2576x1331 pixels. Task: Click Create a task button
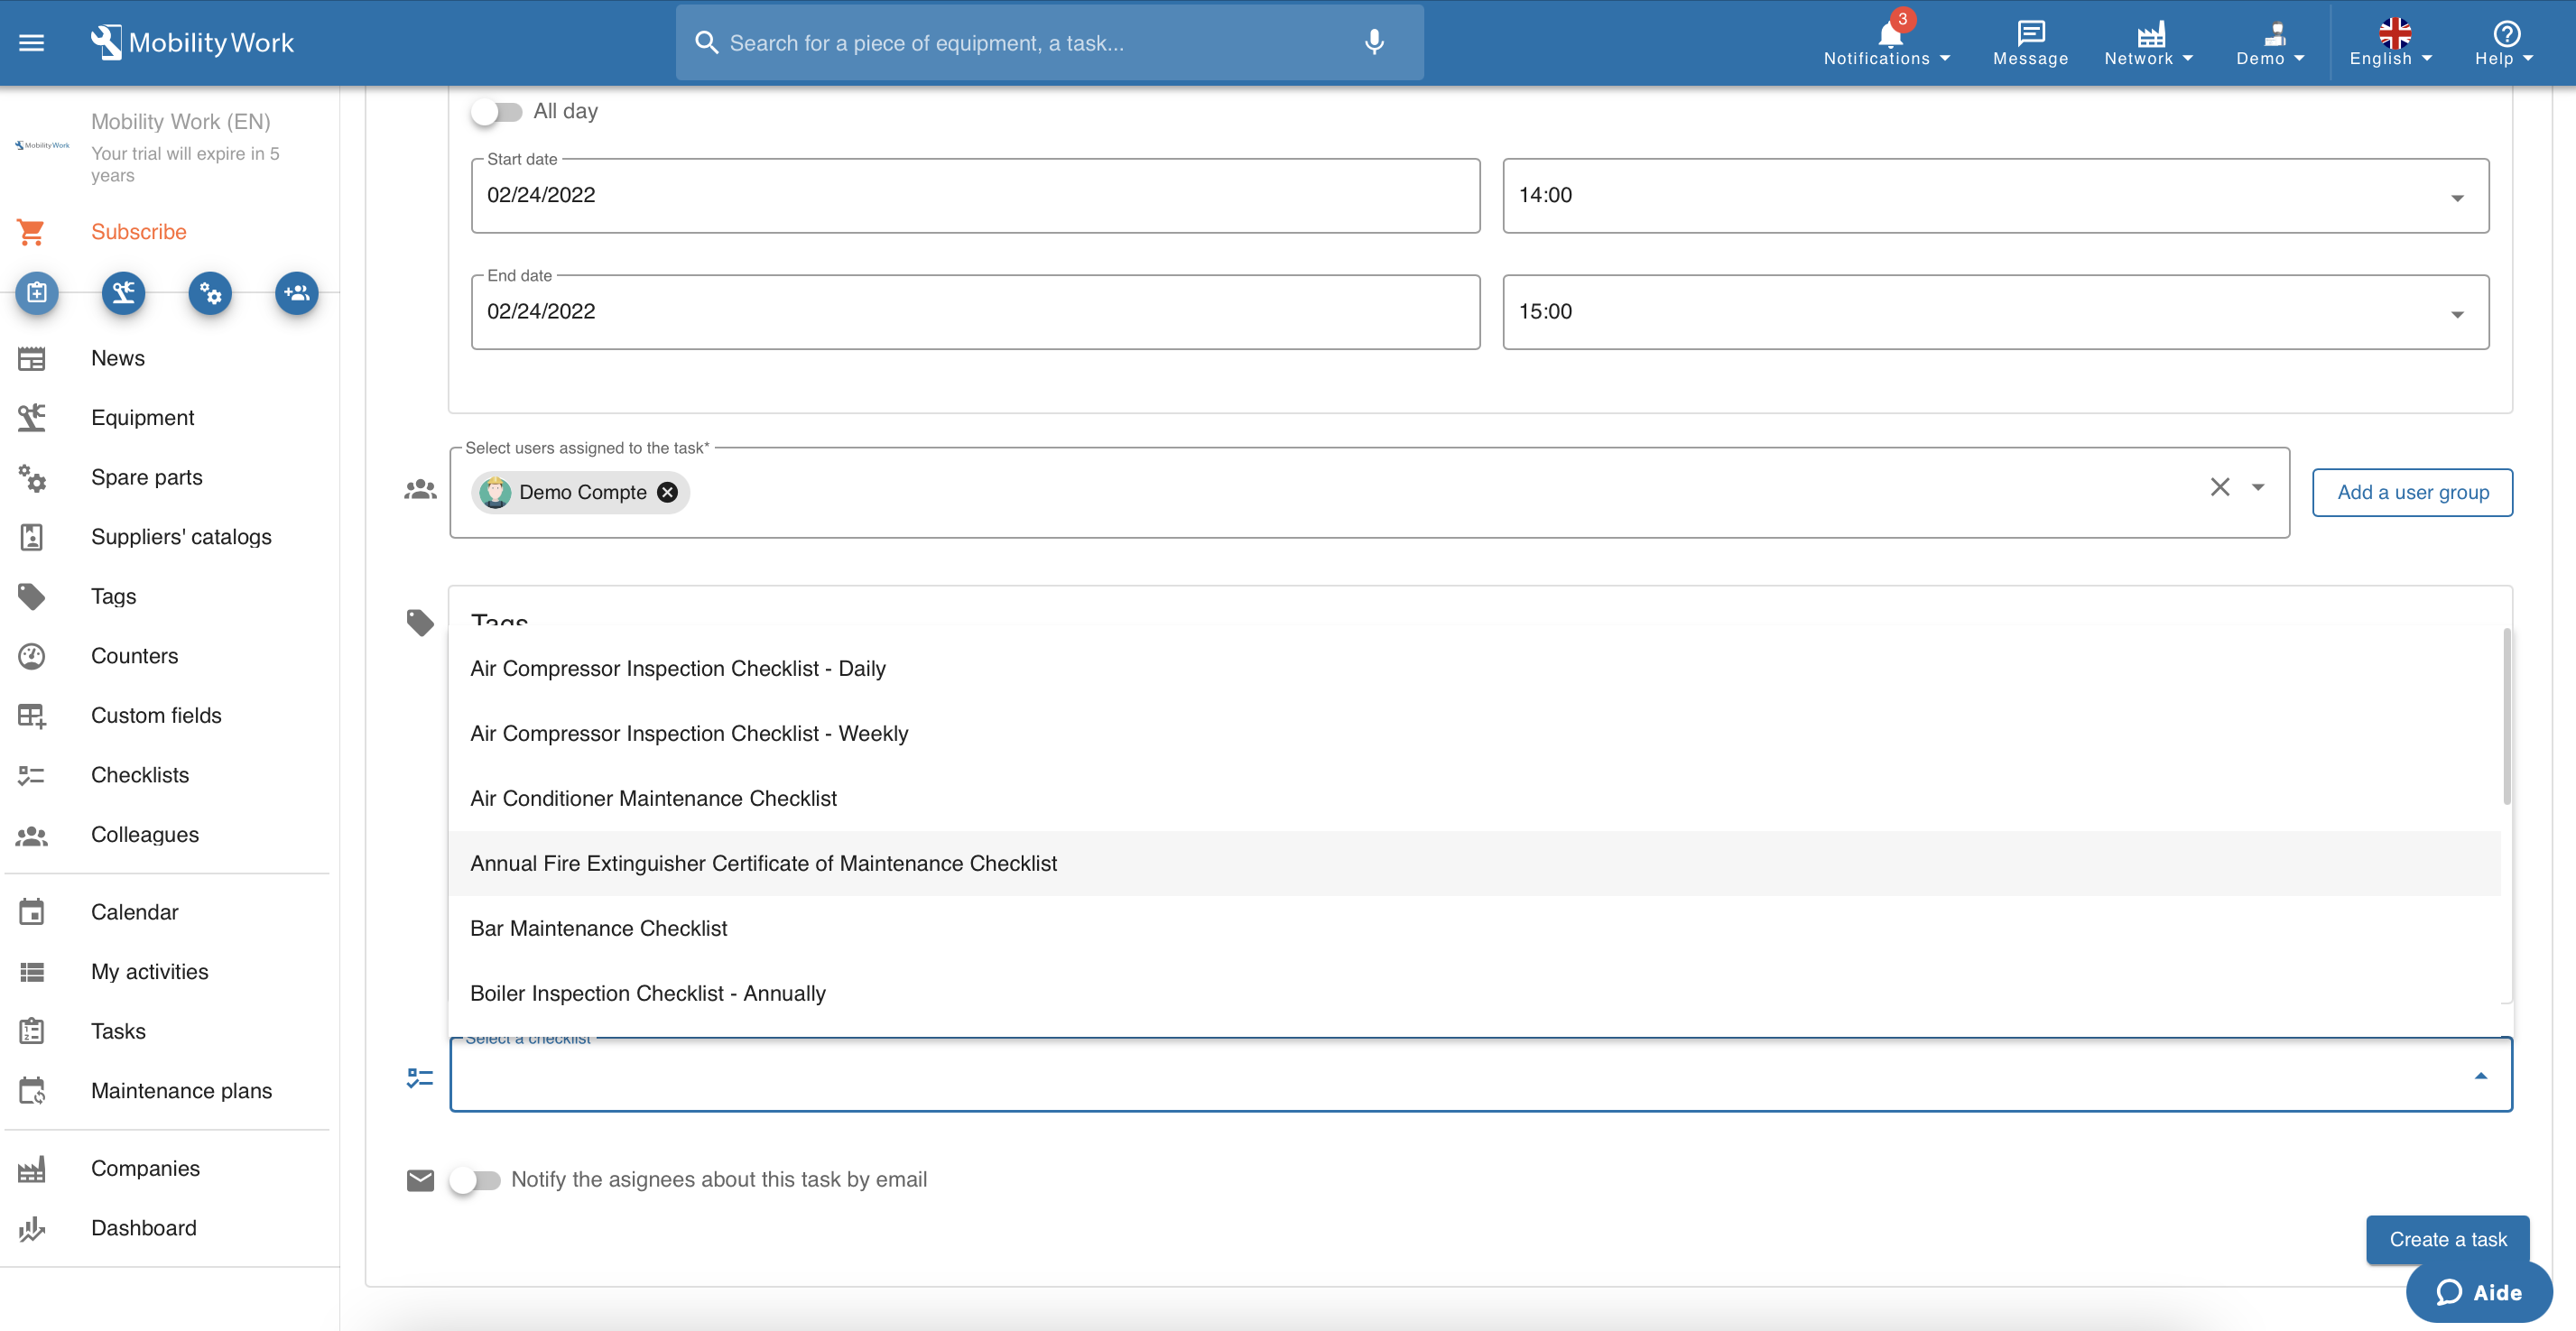[x=2447, y=1240]
